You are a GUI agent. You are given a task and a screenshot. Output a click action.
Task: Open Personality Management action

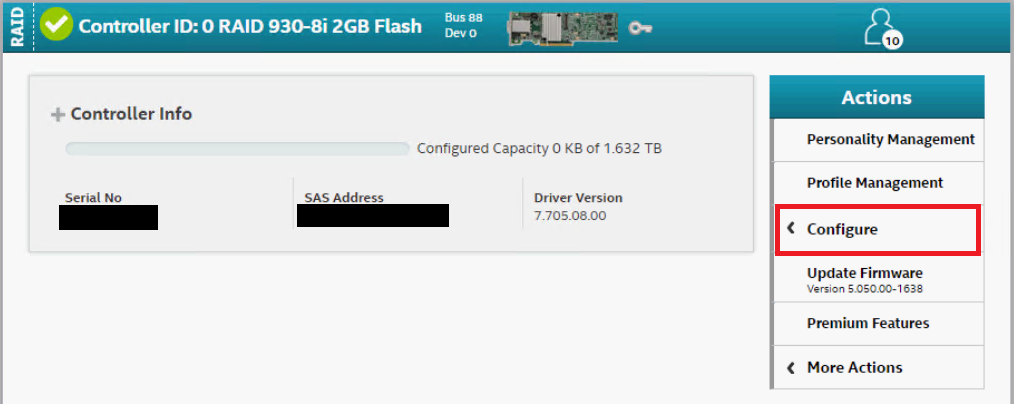pos(890,139)
